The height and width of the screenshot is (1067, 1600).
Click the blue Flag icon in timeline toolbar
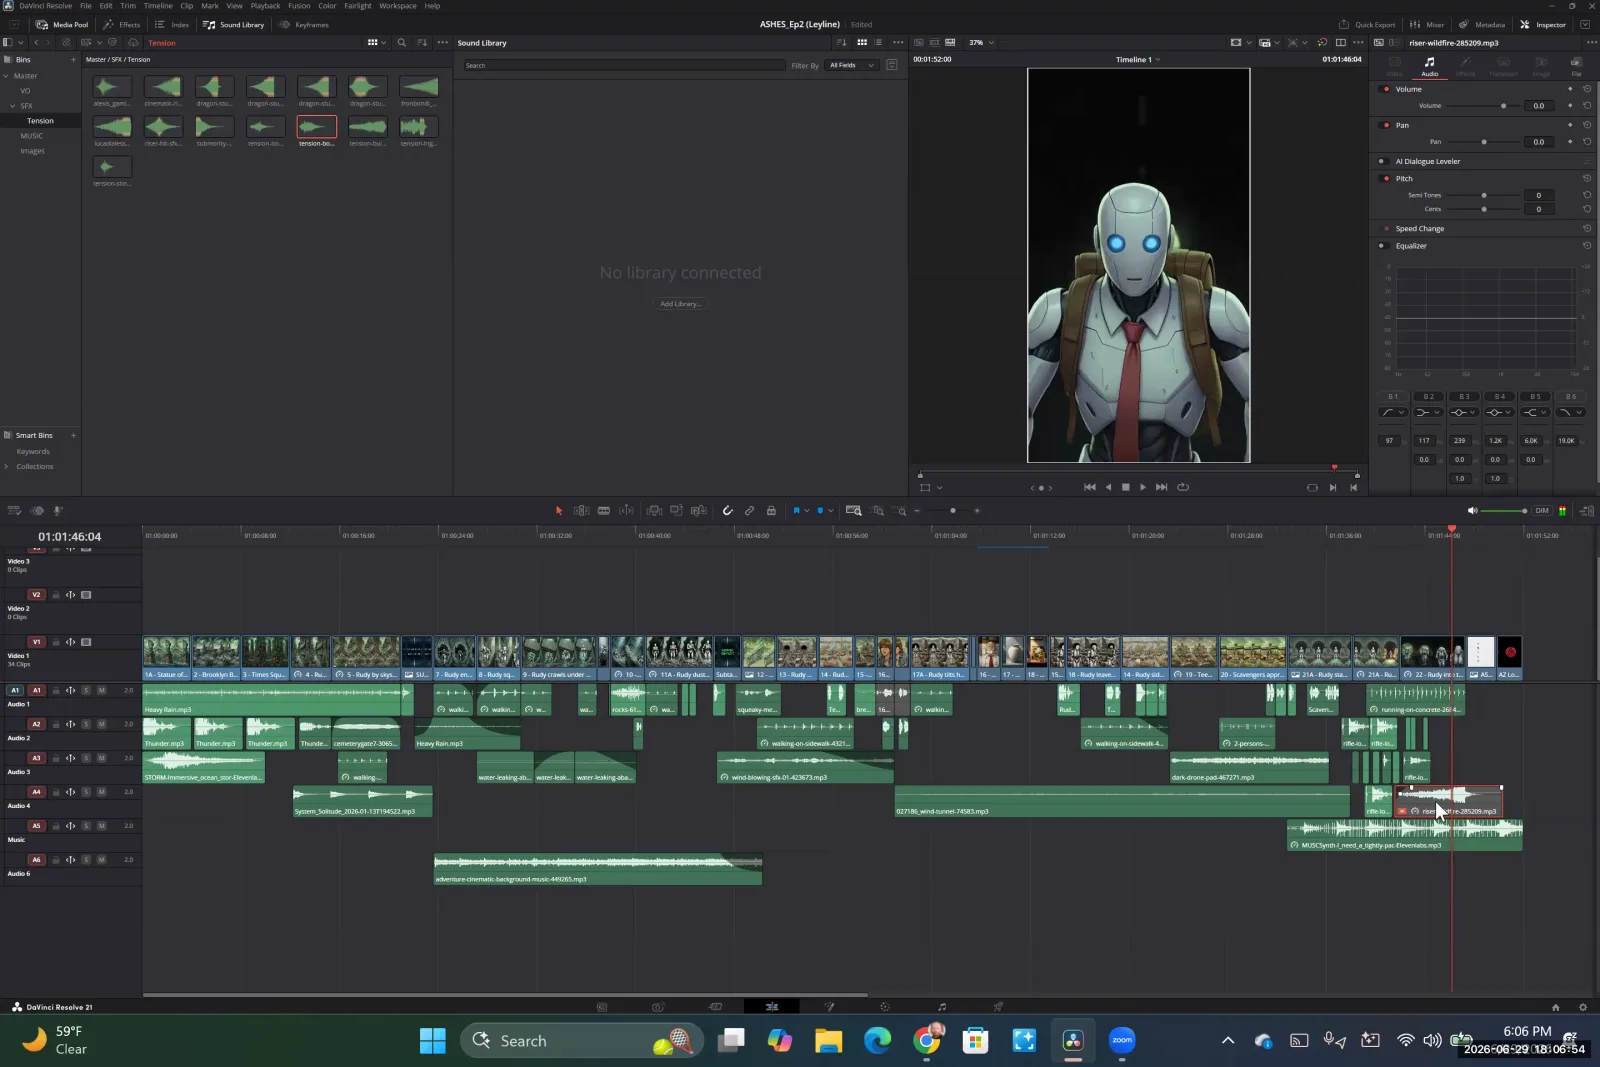click(x=797, y=511)
